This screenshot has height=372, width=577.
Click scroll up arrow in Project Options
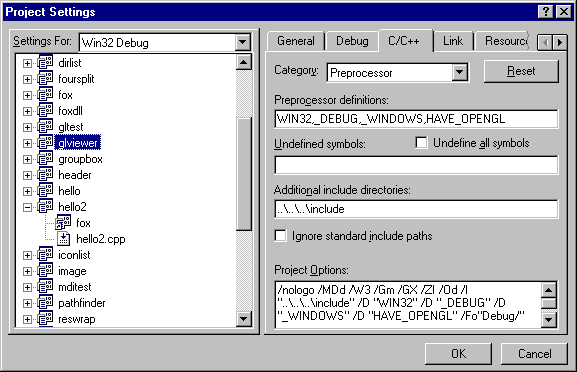point(549,290)
